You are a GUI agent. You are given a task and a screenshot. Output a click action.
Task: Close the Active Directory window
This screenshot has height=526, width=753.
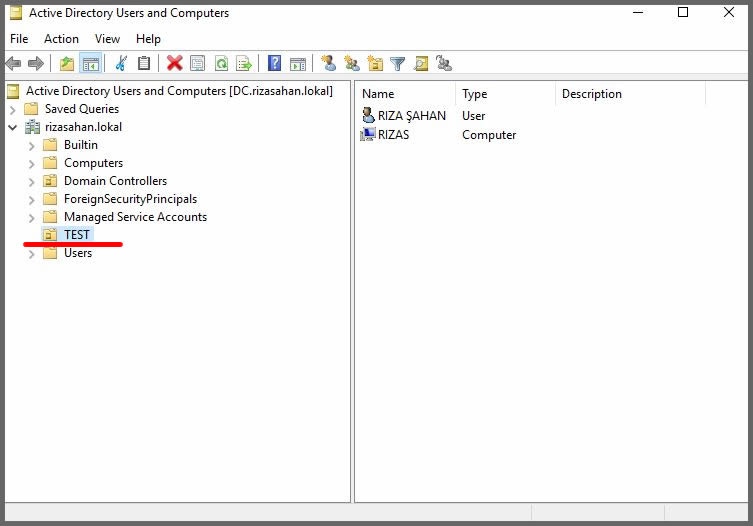729,13
